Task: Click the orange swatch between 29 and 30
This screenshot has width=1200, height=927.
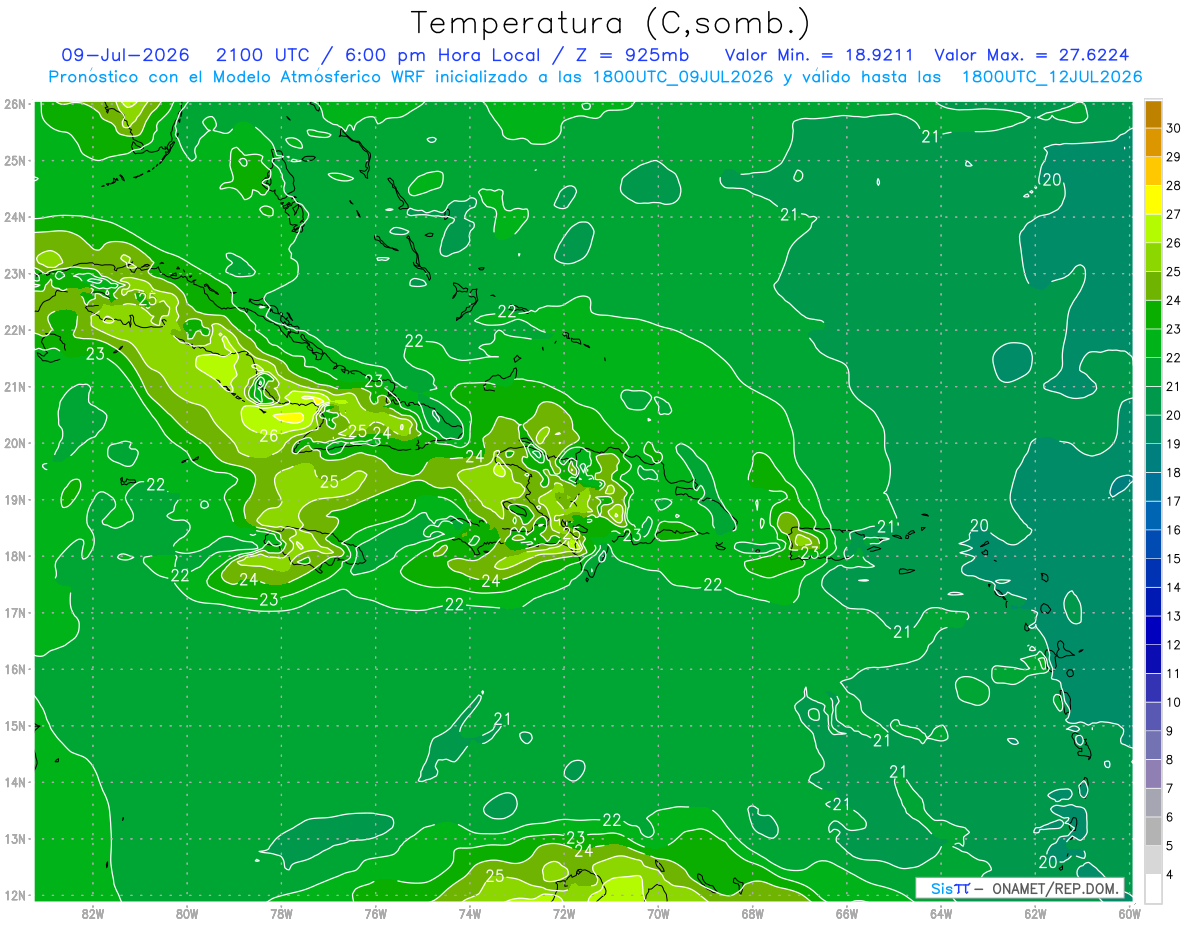Action: tap(1153, 142)
